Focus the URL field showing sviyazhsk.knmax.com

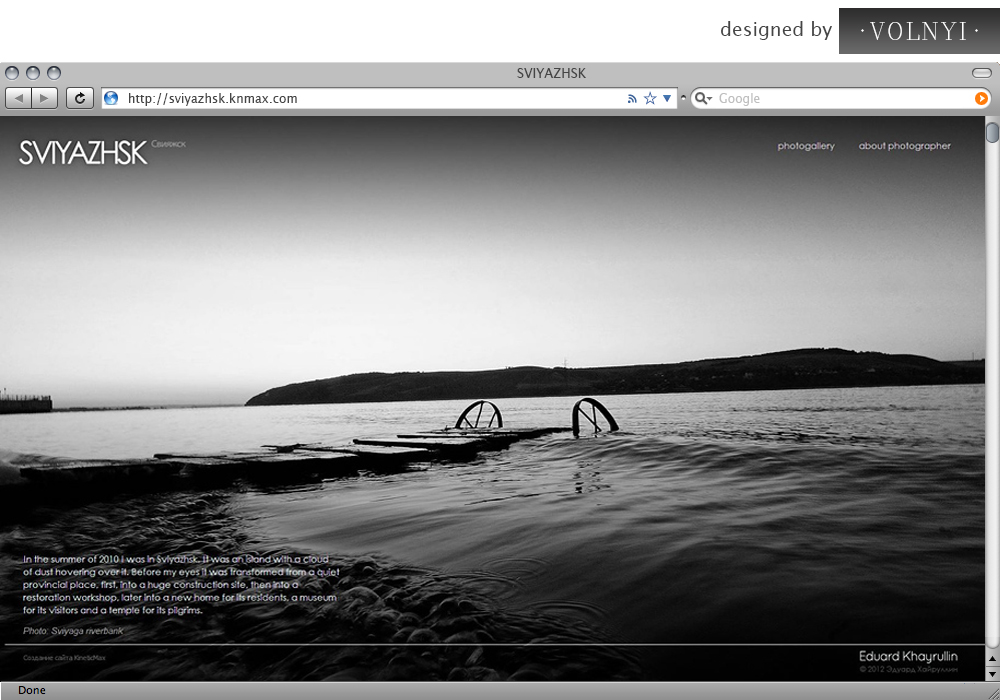click(x=389, y=98)
